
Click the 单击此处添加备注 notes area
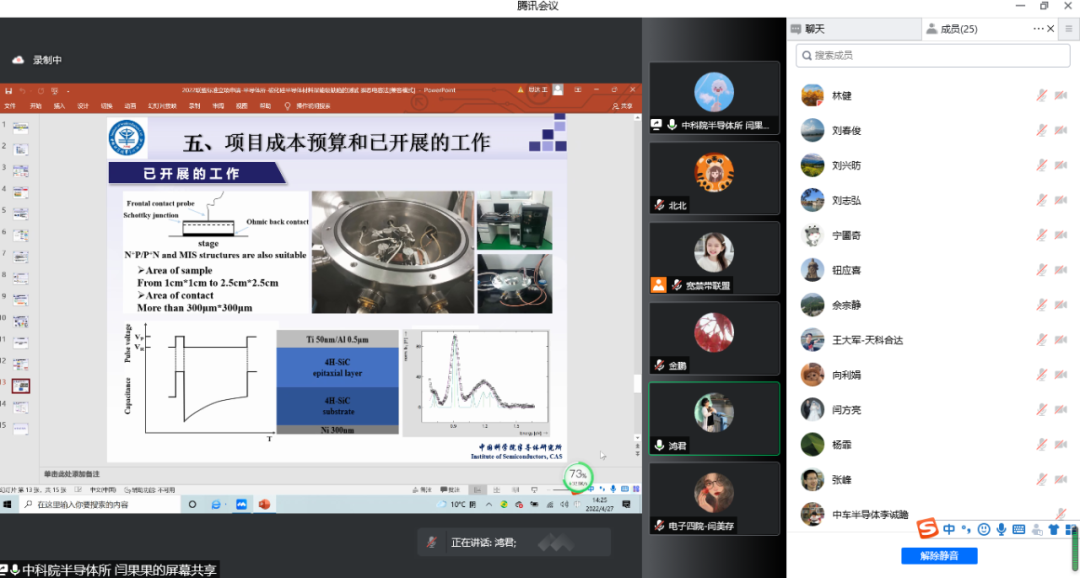72,474
